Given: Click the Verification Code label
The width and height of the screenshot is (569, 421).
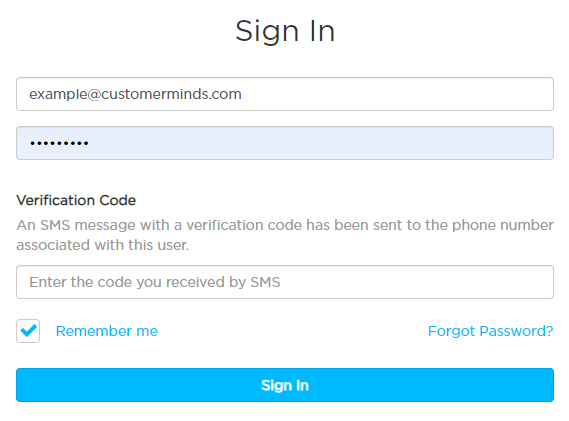Looking at the screenshot, I should point(76,200).
